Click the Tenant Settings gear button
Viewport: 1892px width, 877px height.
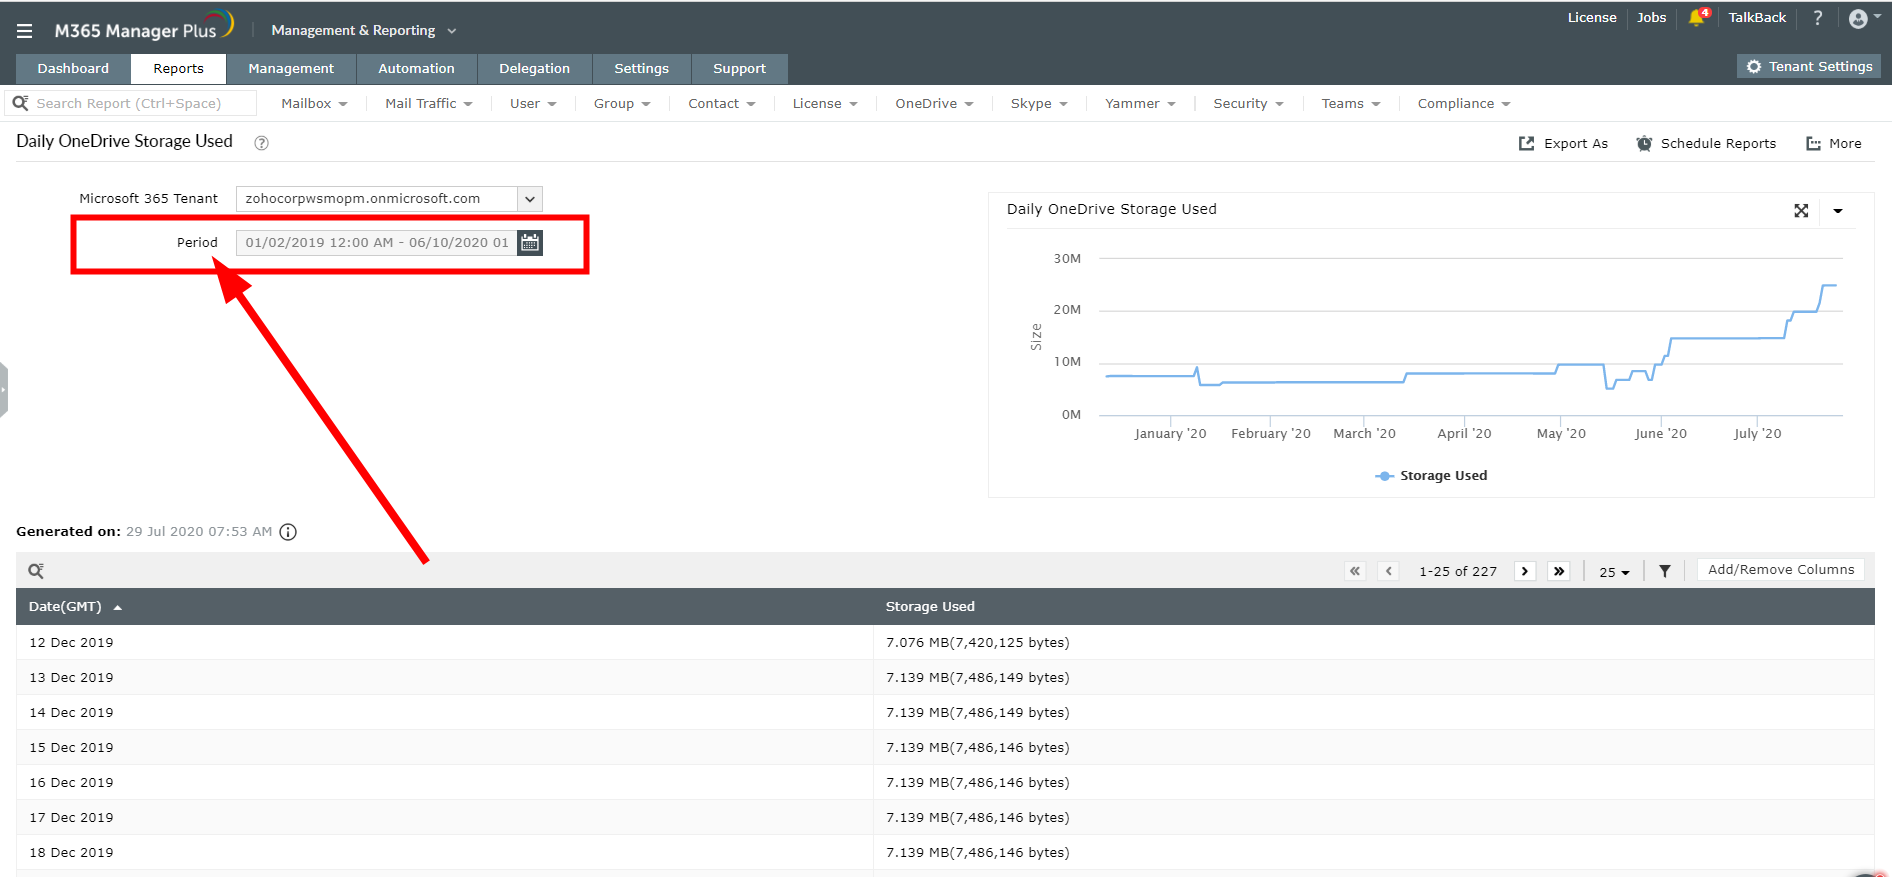click(x=1809, y=66)
